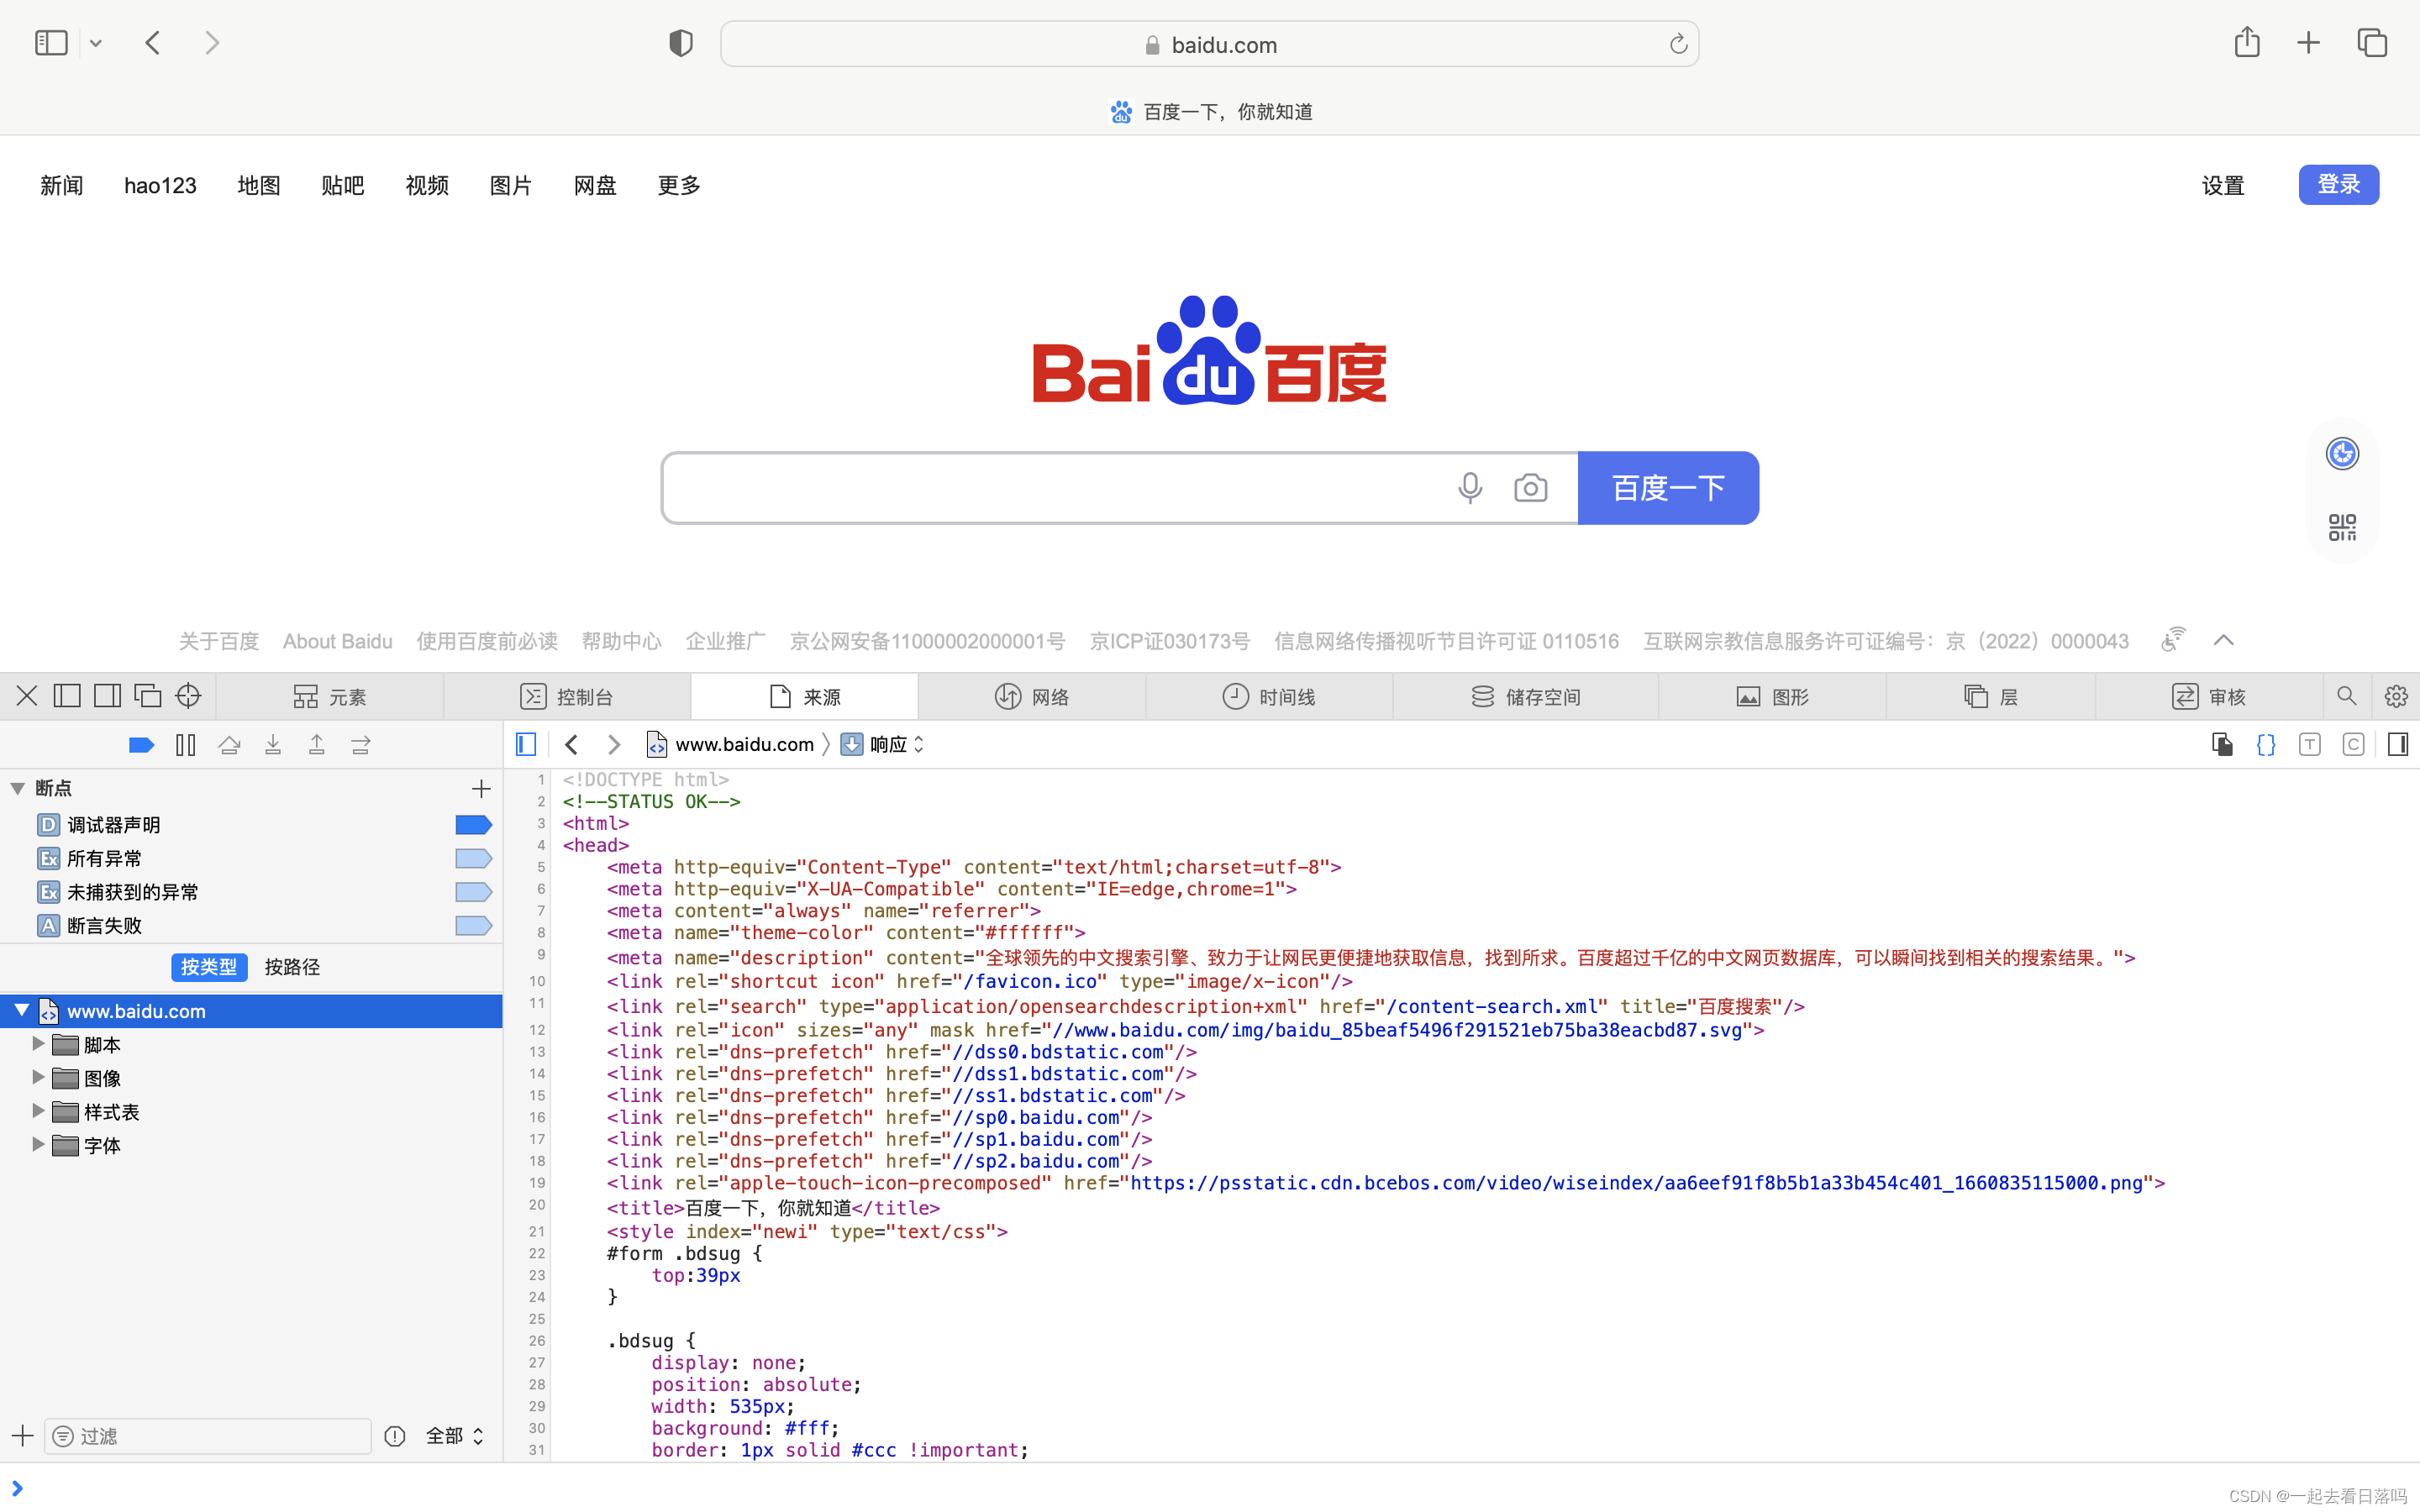Collapse www.baidu.com tree item

[x=22, y=1011]
